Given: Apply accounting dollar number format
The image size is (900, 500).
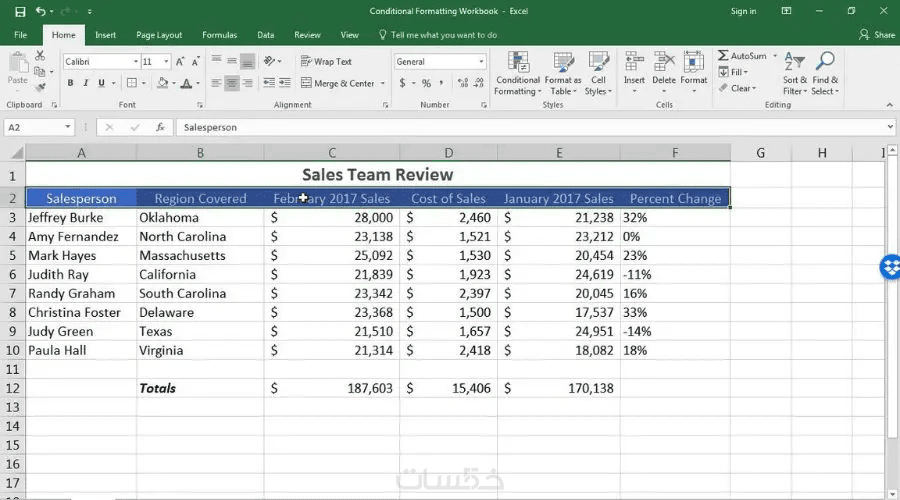Looking at the screenshot, I should click(x=402, y=83).
